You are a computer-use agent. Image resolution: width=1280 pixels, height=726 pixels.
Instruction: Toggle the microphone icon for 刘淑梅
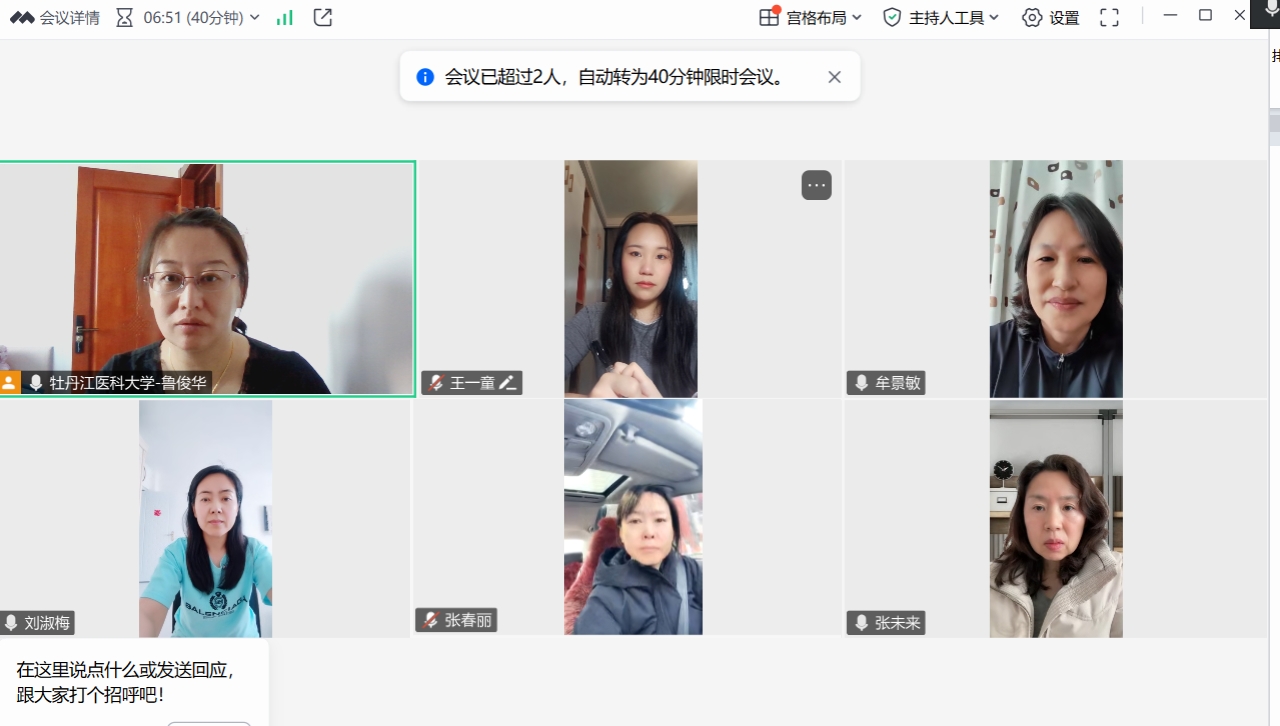(x=11, y=623)
